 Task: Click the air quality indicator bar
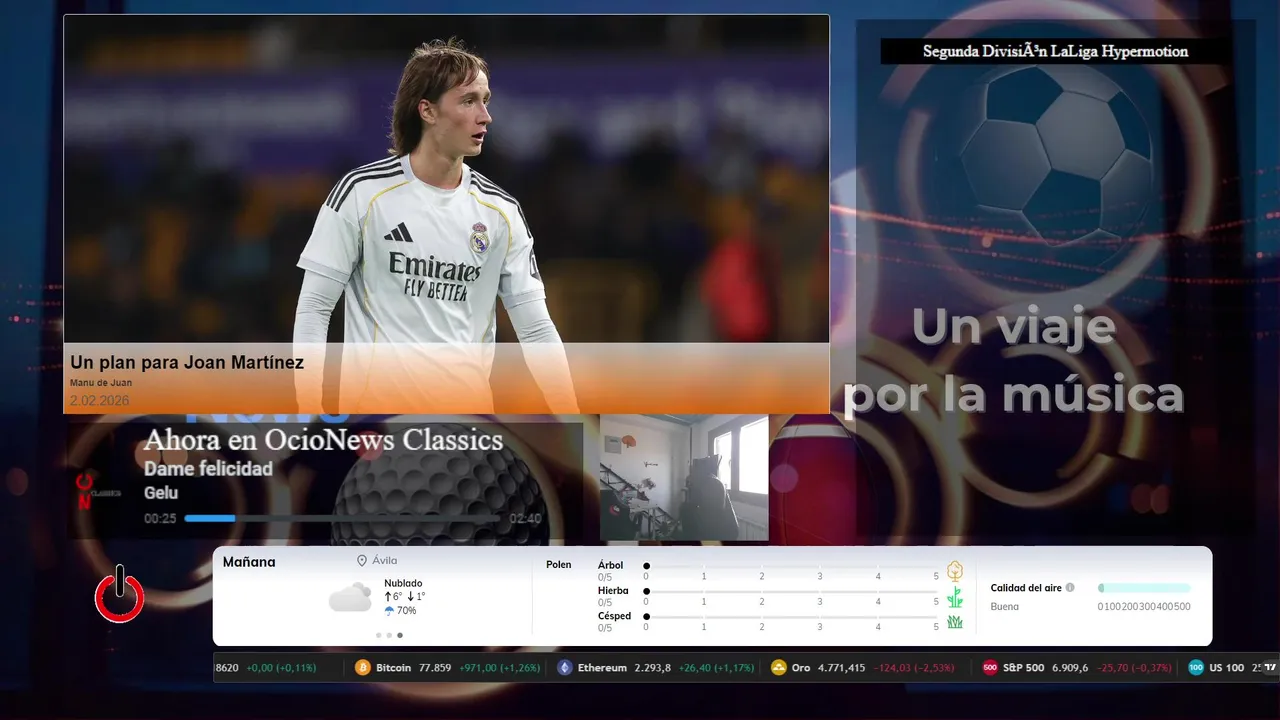click(1144, 588)
